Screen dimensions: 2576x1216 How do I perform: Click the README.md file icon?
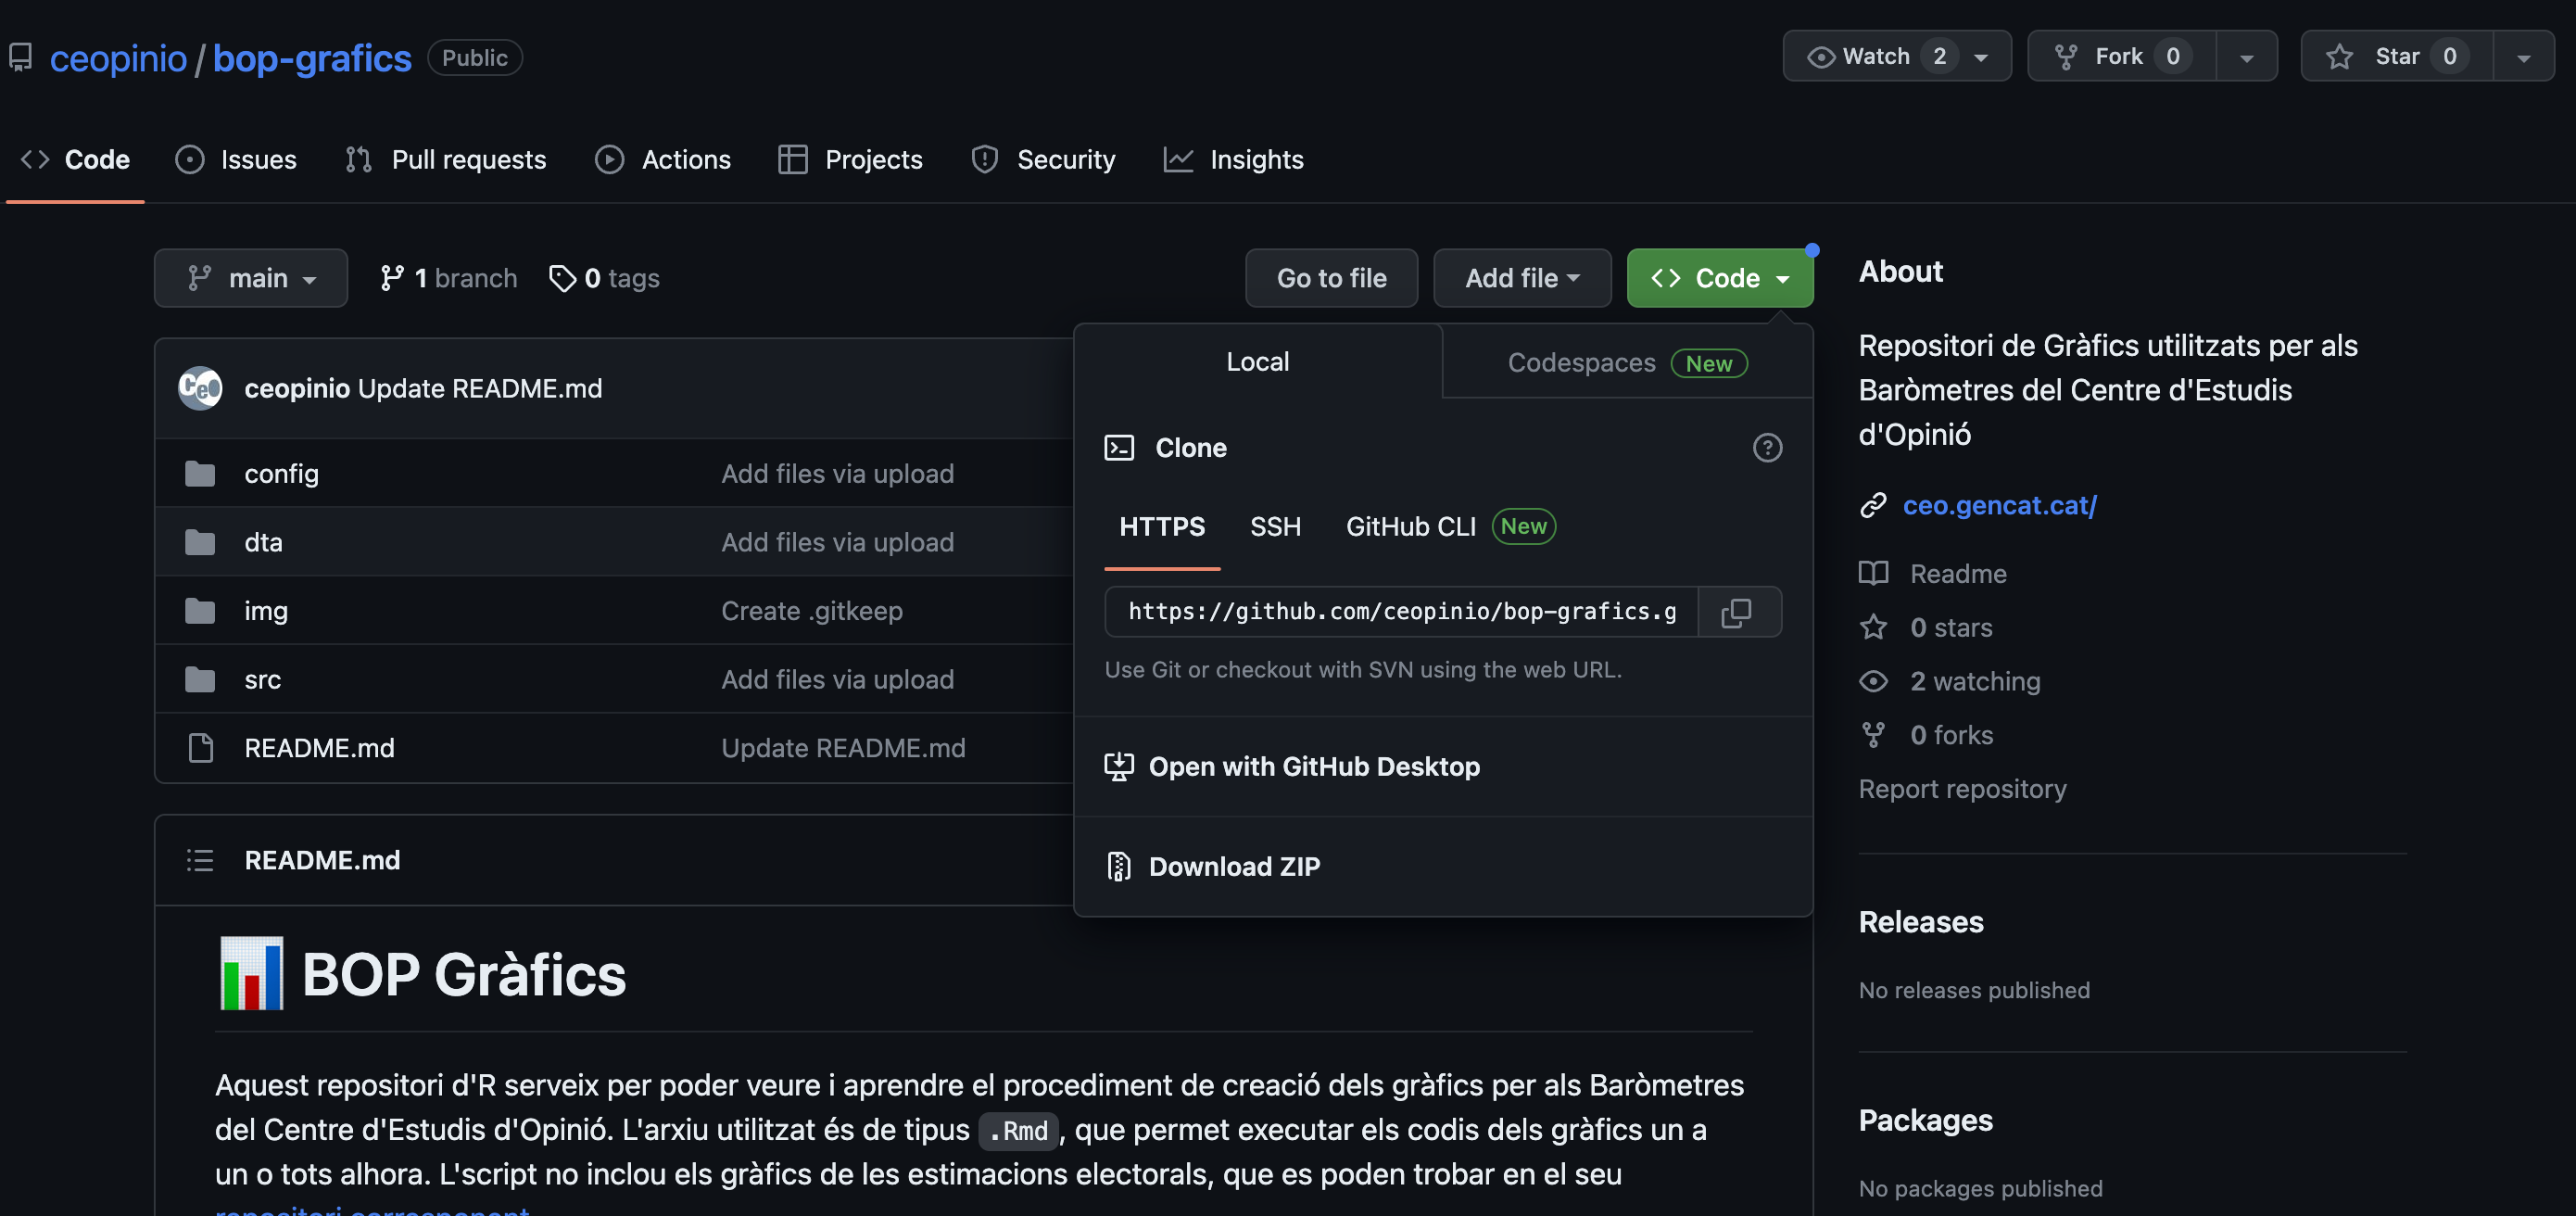(200, 748)
